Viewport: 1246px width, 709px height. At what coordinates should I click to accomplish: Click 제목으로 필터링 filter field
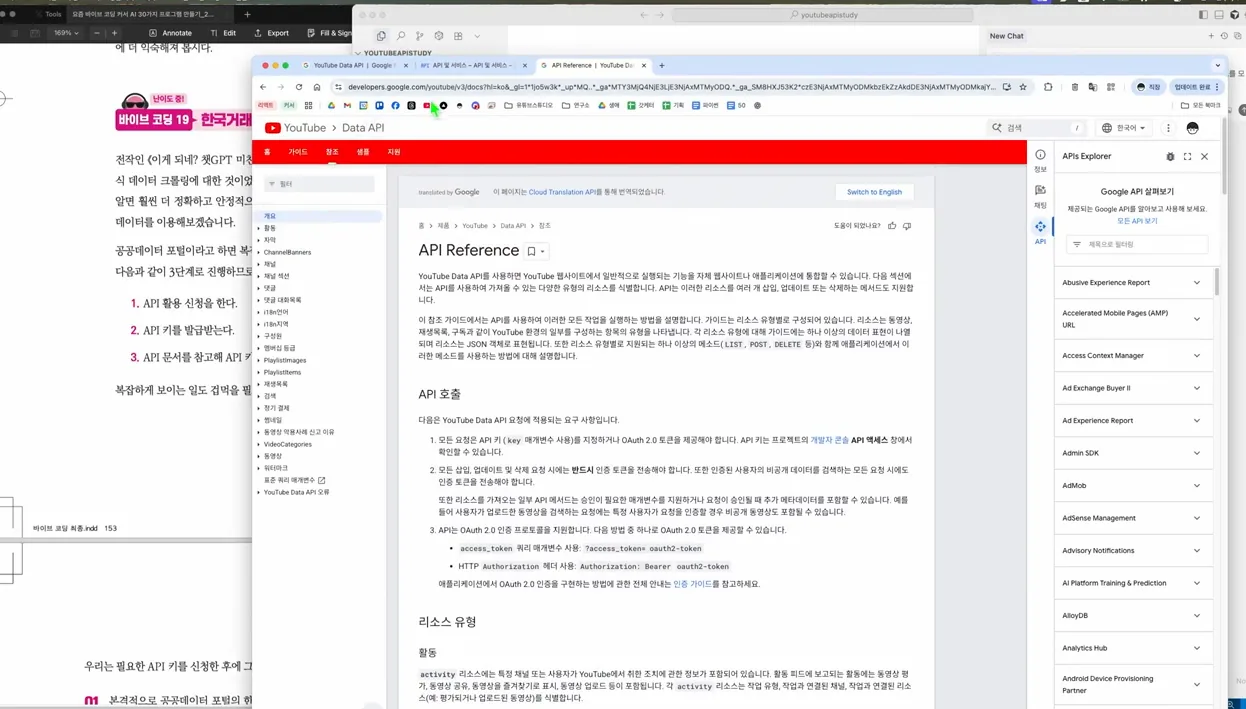coord(1137,244)
